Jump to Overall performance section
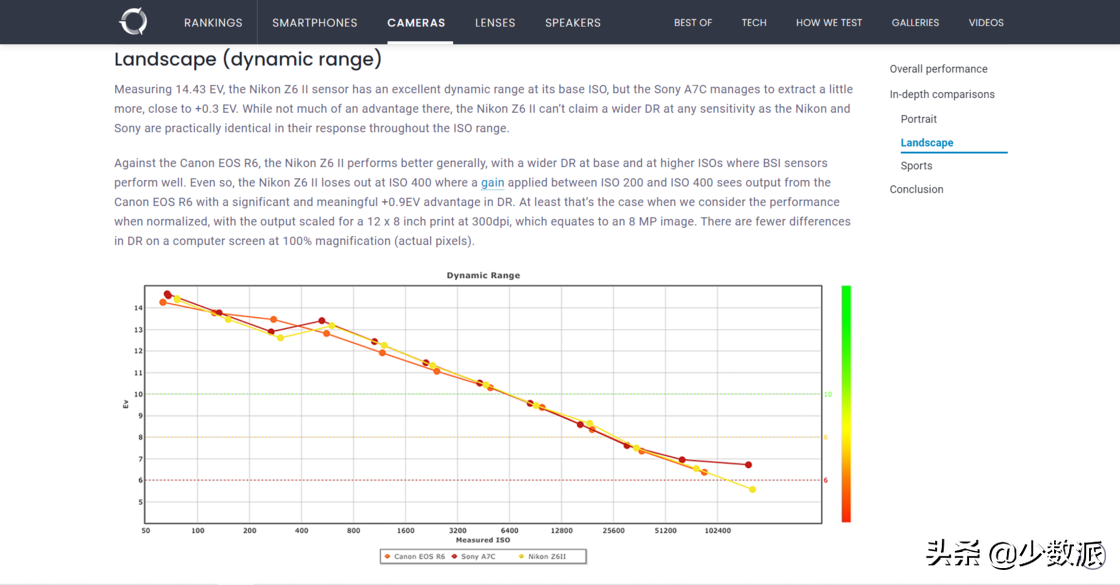 coord(939,69)
